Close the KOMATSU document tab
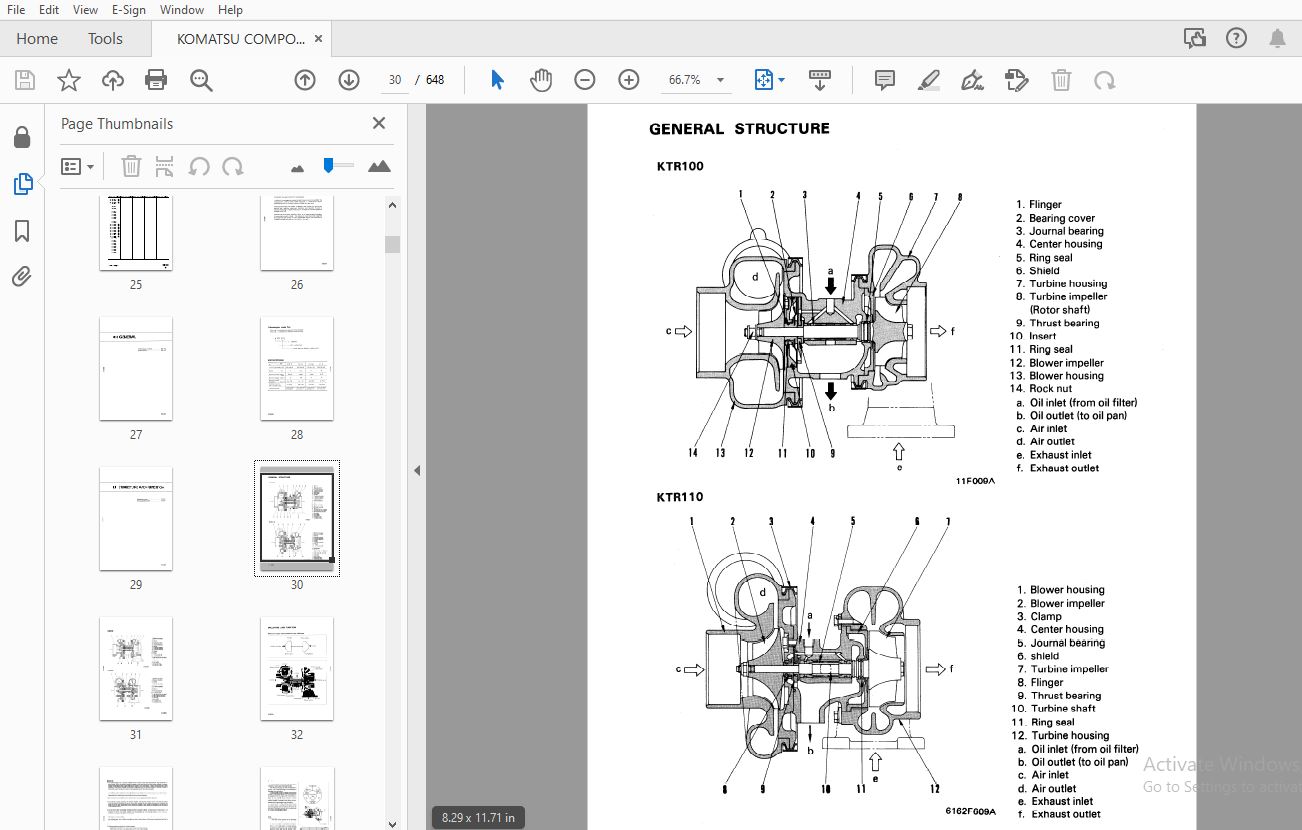The width and height of the screenshot is (1302, 830). (318, 38)
